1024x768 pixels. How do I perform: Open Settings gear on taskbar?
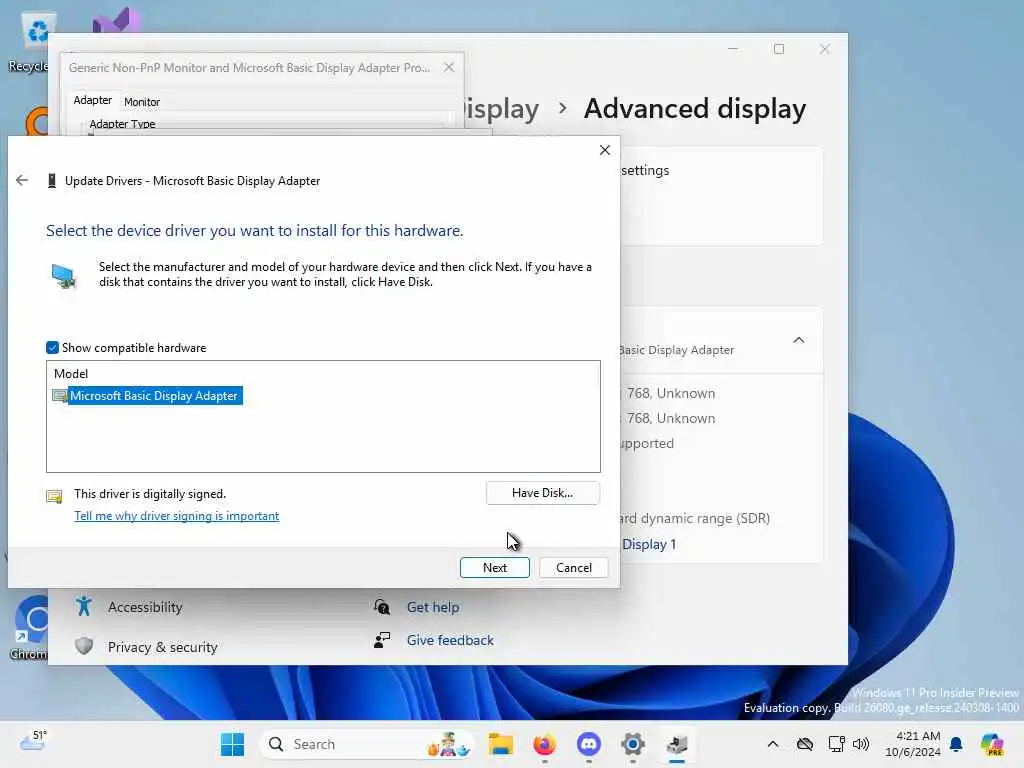pos(633,744)
